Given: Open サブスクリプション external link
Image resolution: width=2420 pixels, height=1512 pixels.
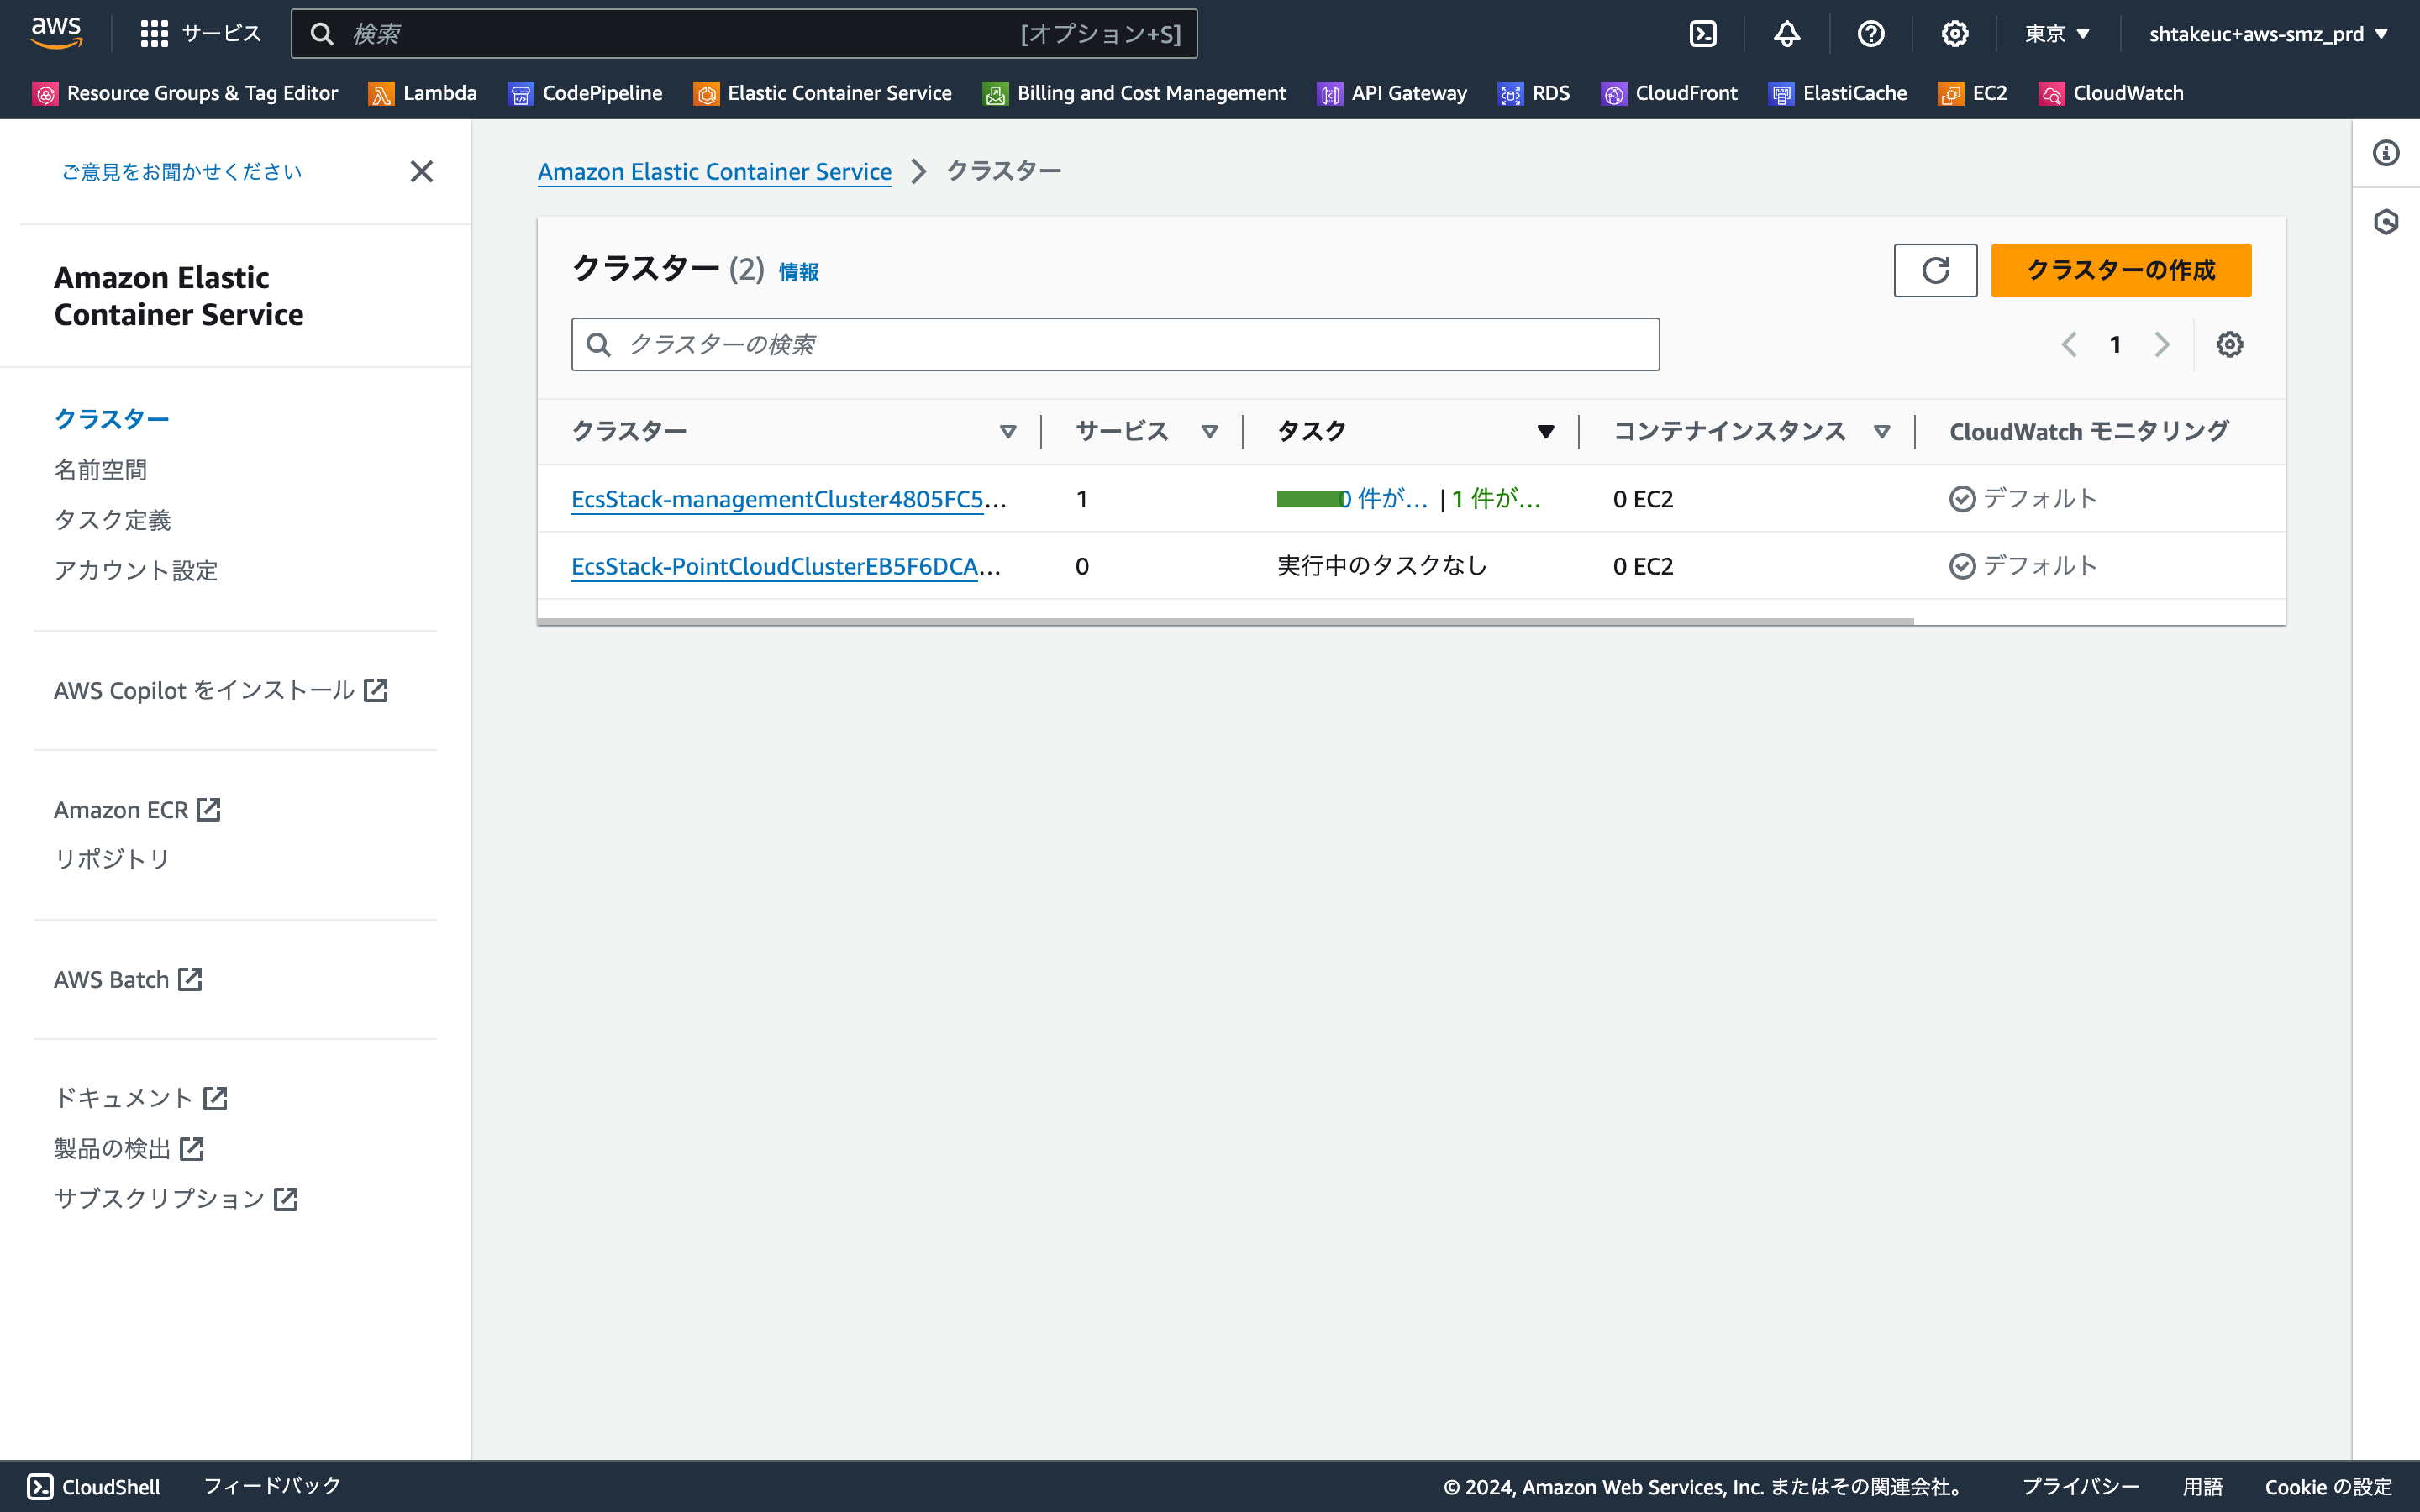Looking at the screenshot, I should [x=176, y=1199].
